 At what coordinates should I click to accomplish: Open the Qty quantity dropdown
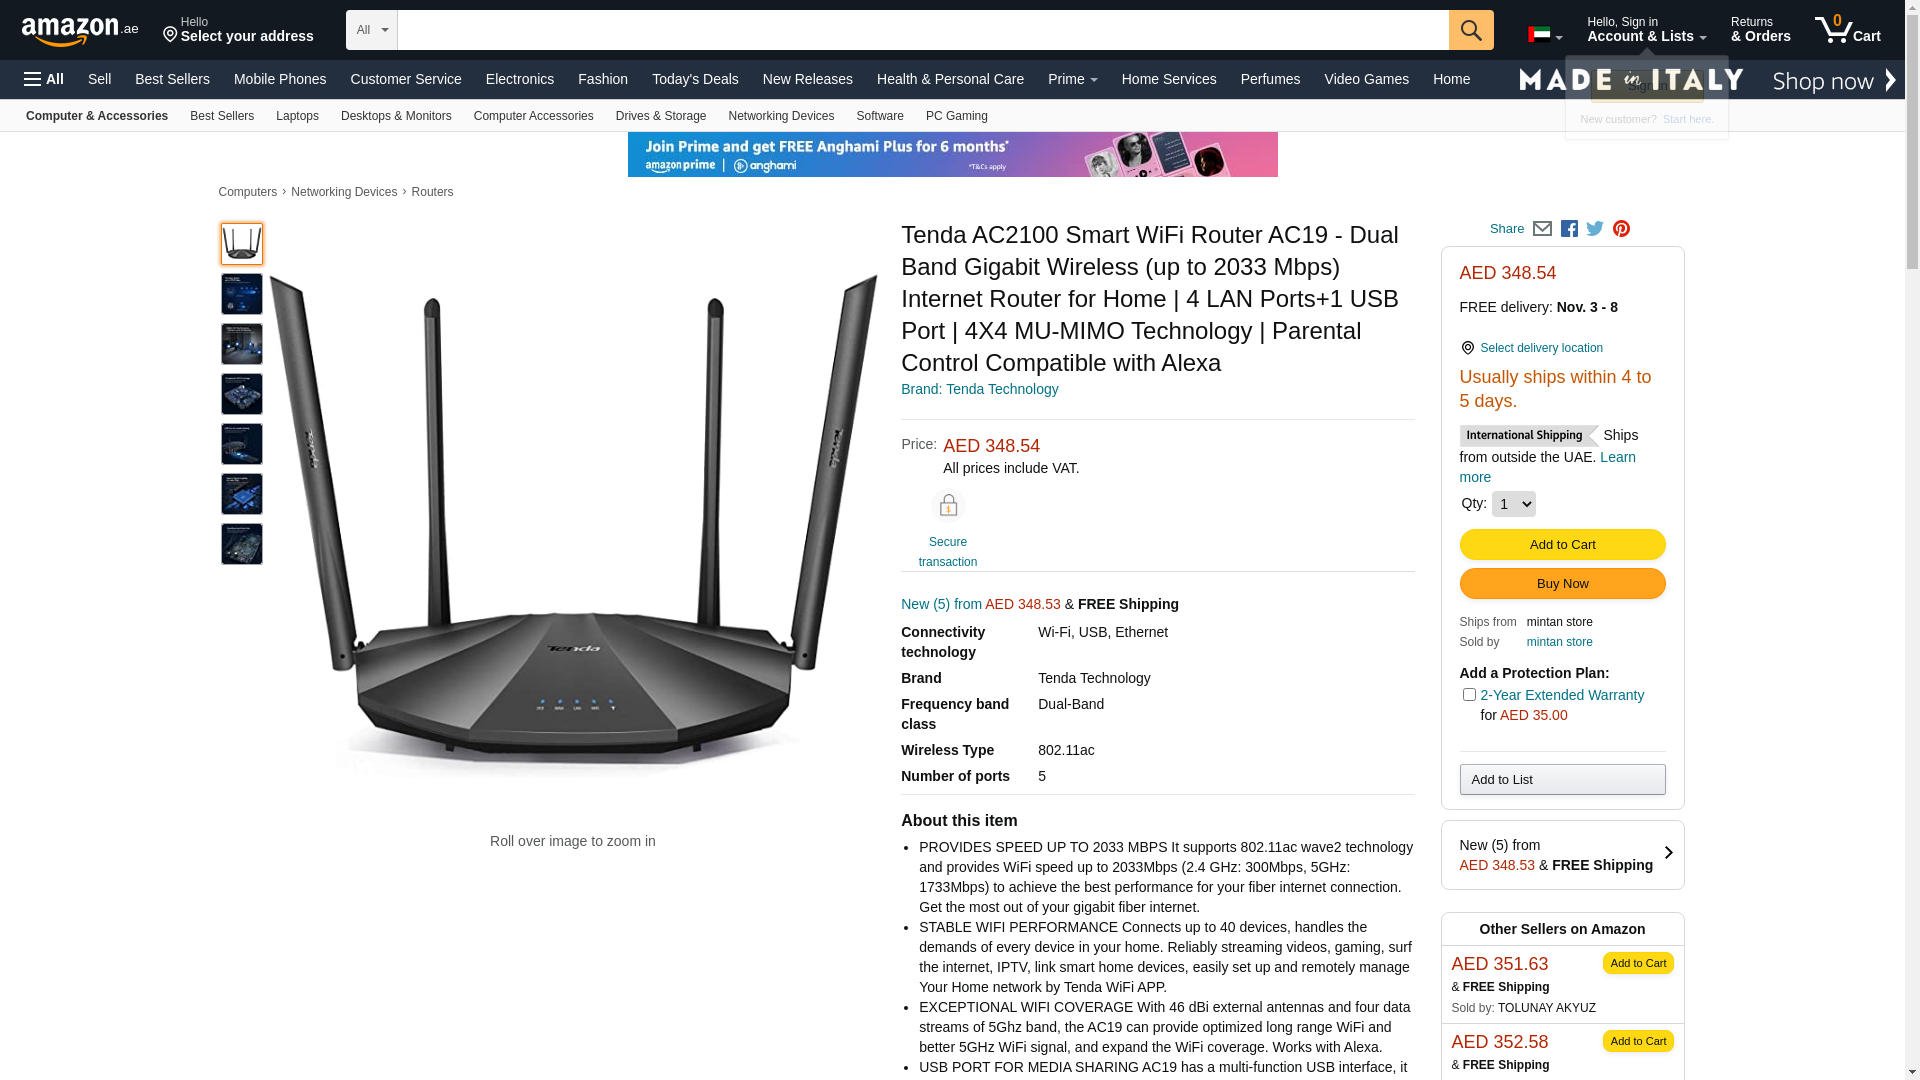[1513, 504]
